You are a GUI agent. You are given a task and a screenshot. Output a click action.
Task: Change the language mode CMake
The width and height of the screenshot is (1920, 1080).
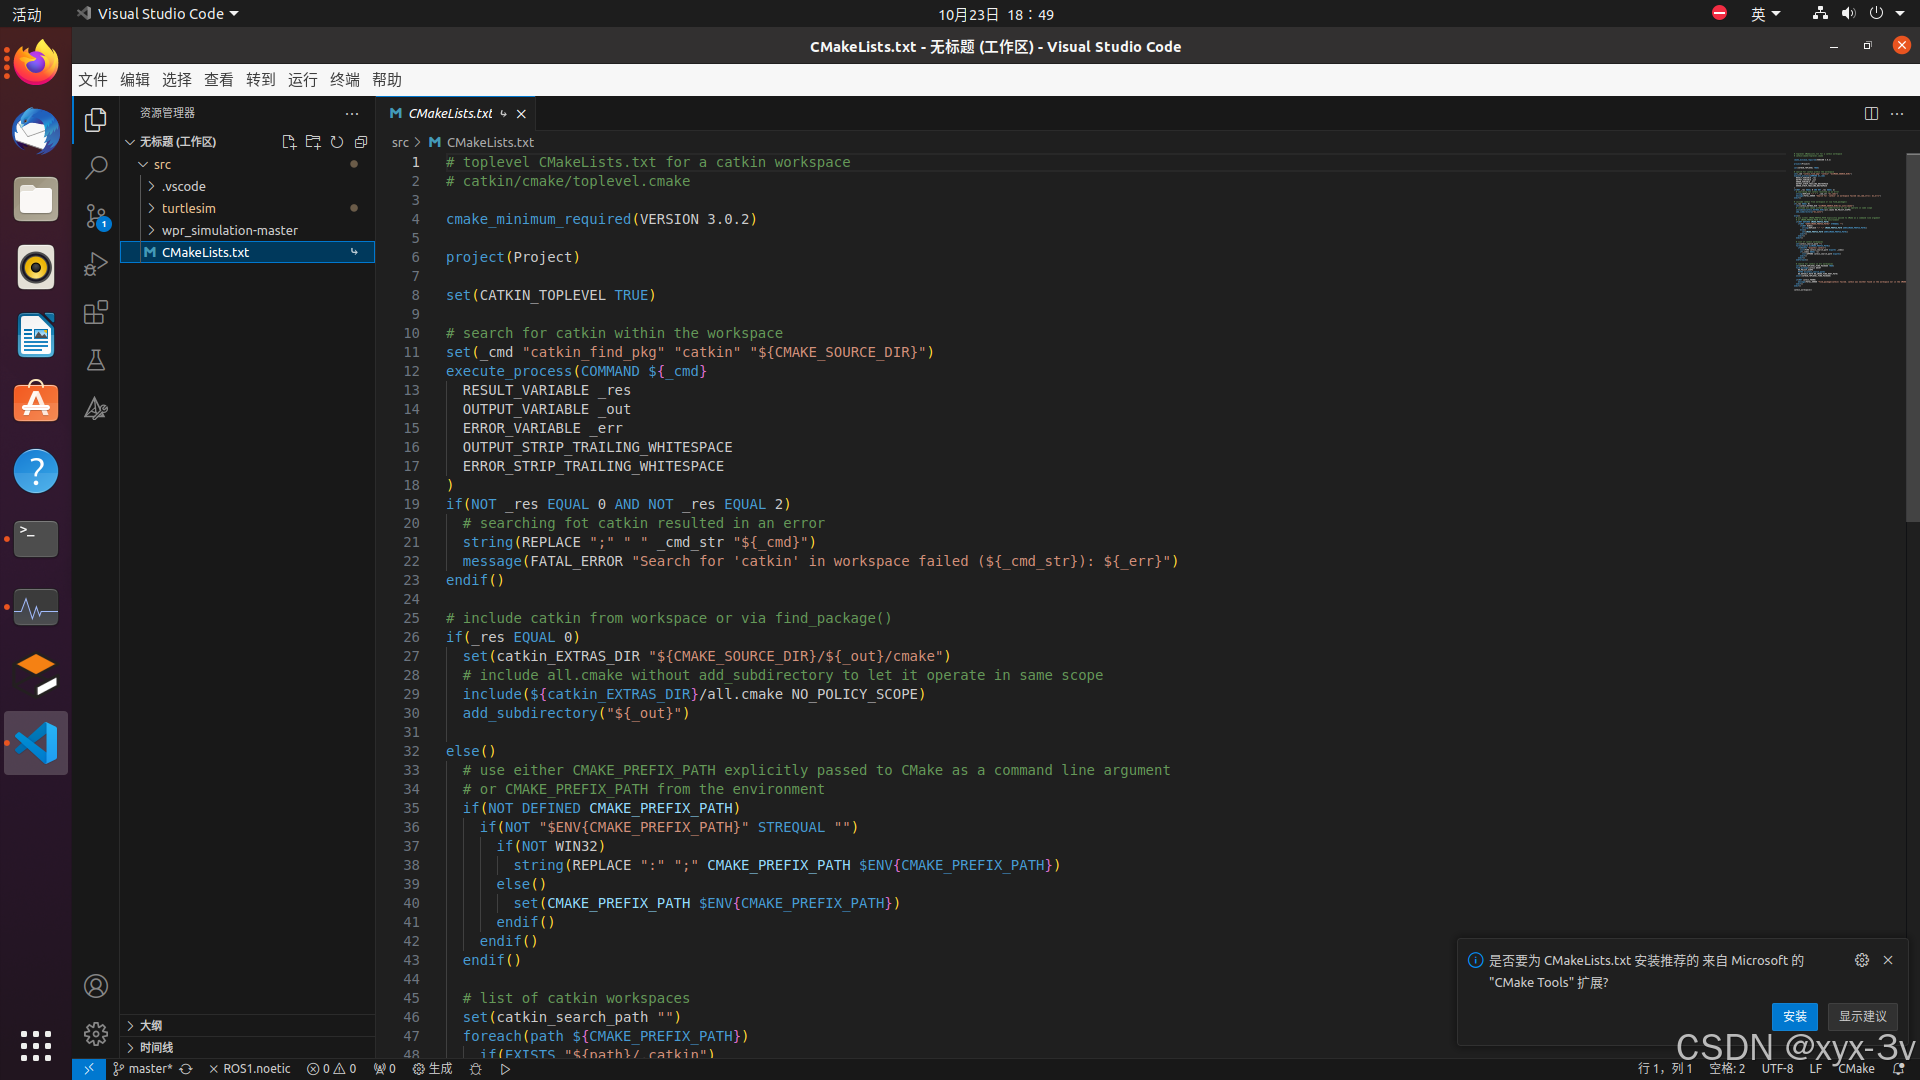[x=1856, y=1069]
